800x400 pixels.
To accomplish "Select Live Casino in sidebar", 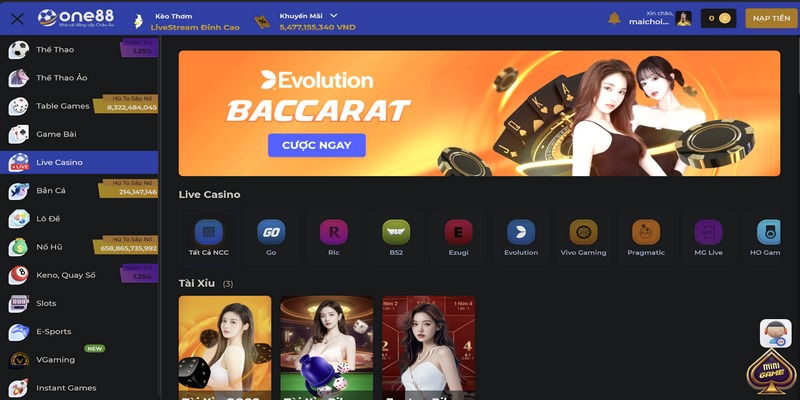I will click(x=79, y=162).
